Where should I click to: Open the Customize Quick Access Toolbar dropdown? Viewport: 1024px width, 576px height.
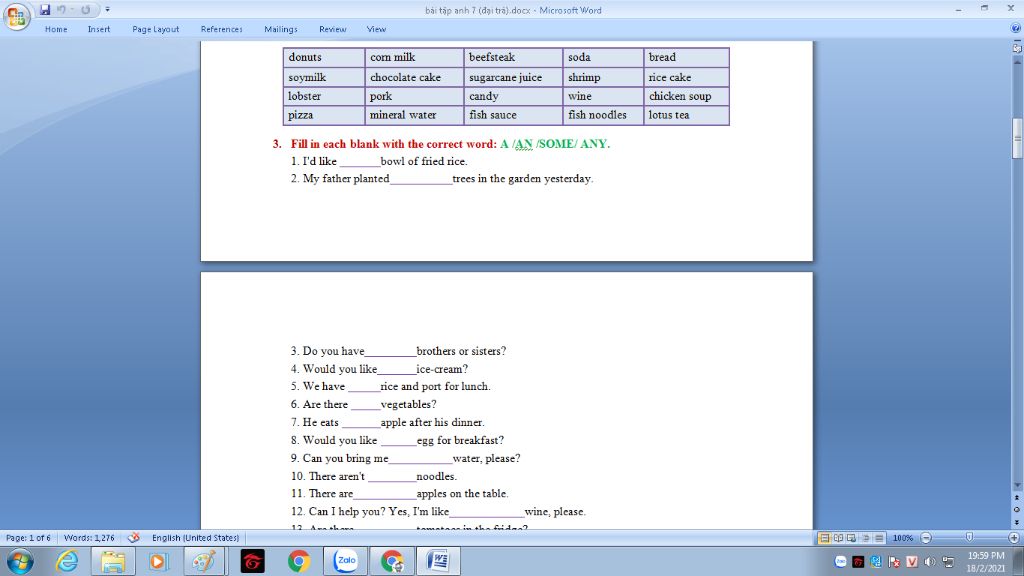(x=107, y=10)
